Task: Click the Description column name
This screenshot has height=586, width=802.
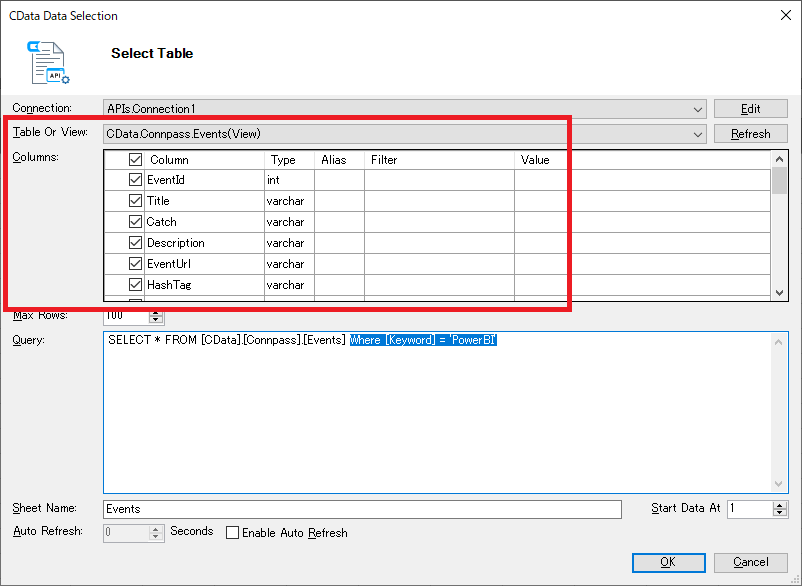Action: pyautogui.click(x=175, y=243)
